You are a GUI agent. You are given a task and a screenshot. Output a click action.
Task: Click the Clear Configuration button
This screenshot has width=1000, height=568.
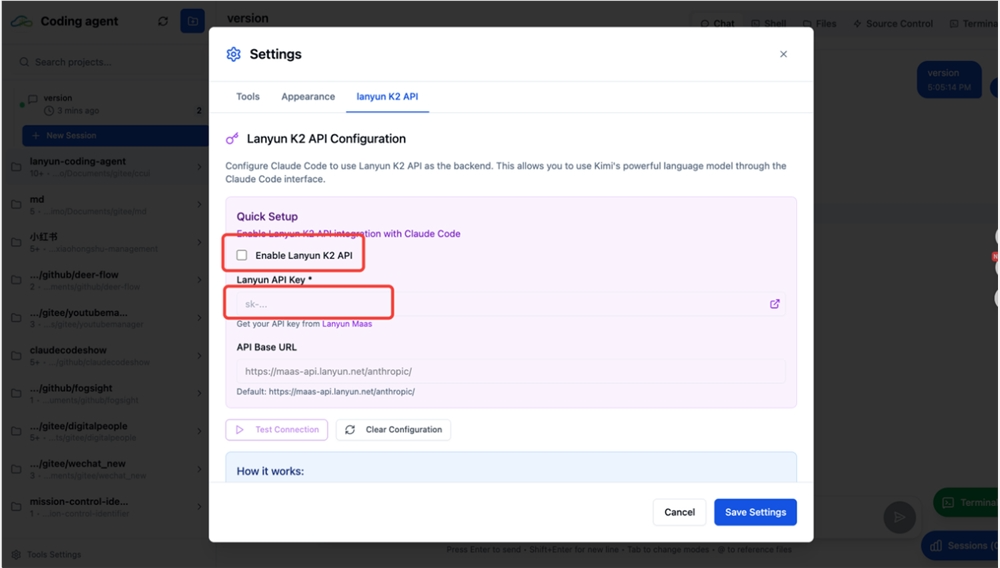pyautogui.click(x=393, y=430)
